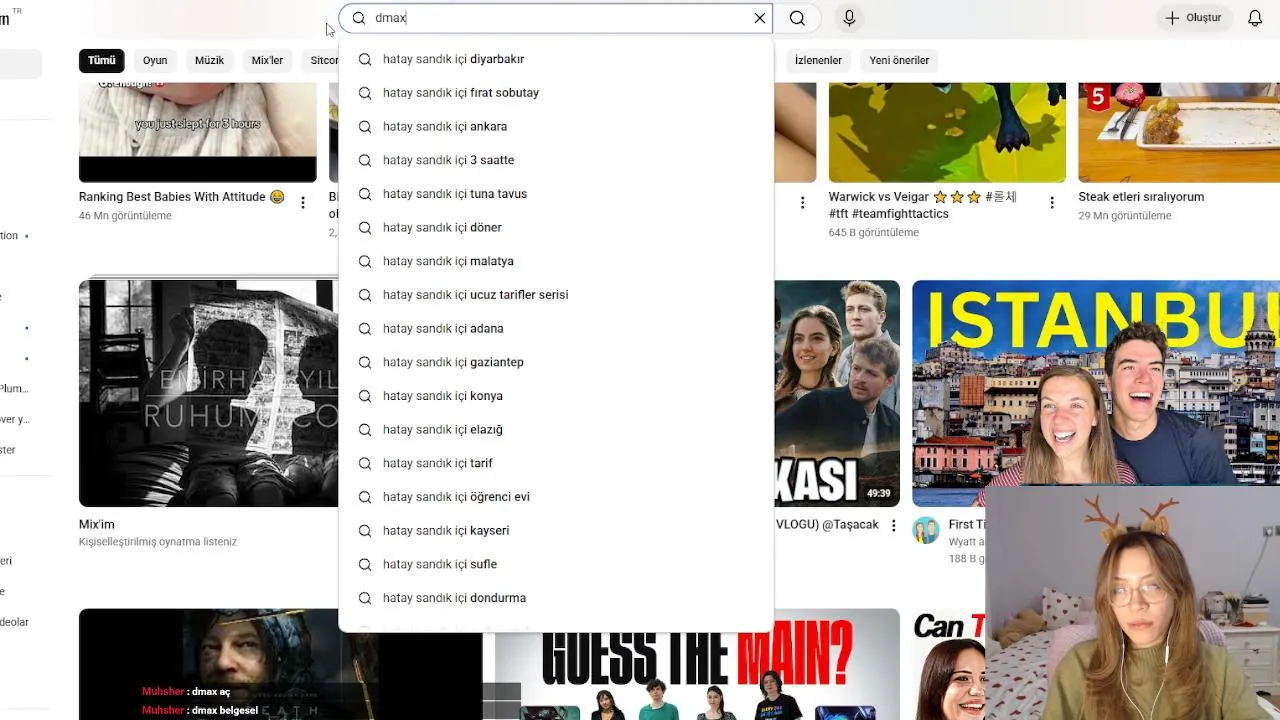Open the notifications bell

[x=1255, y=18]
